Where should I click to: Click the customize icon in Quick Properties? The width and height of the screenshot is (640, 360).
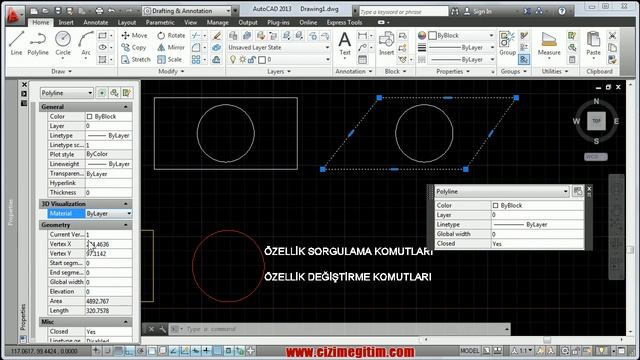[x=578, y=191]
